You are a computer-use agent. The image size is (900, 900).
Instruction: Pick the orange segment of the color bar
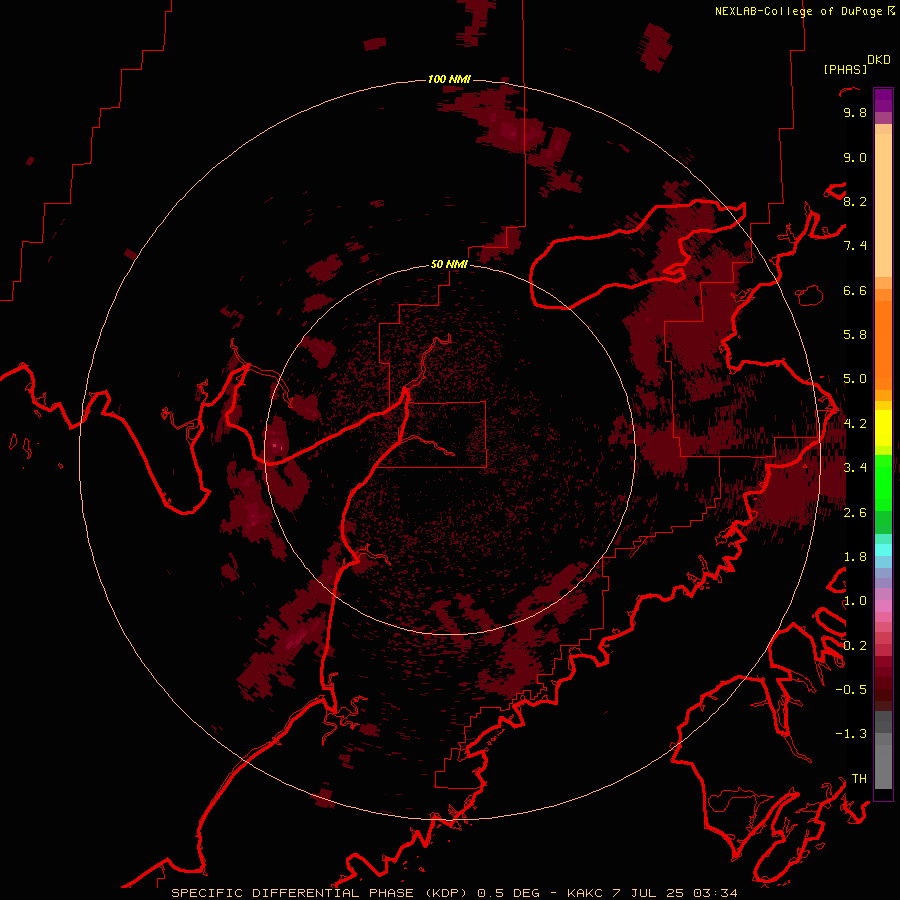pos(883,344)
